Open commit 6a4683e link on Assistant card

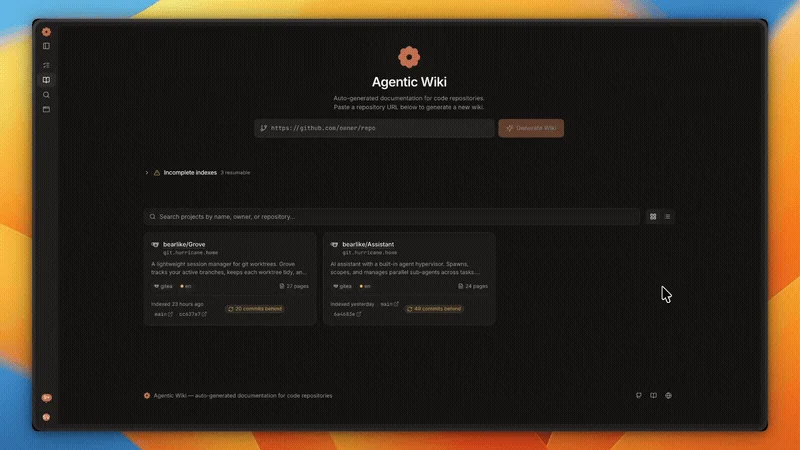click(x=347, y=314)
